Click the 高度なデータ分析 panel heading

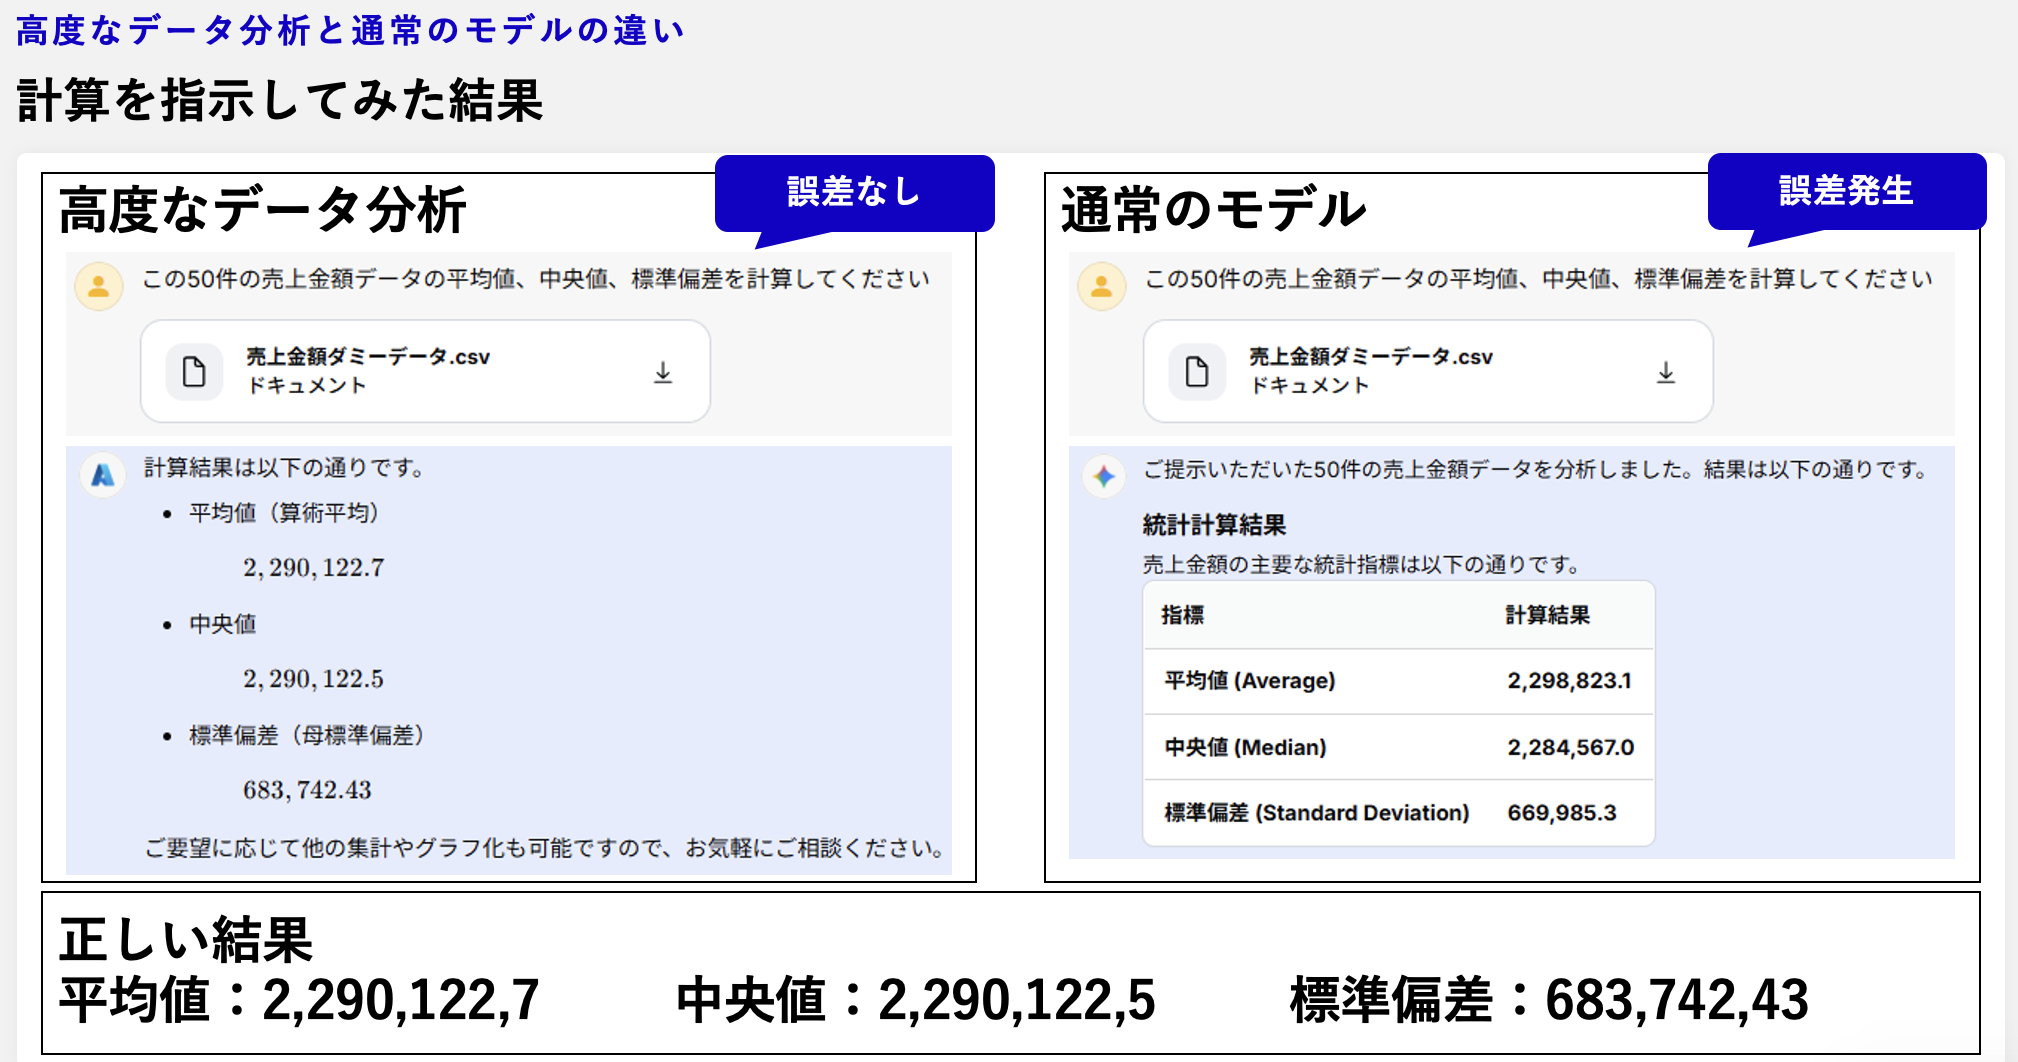tap(263, 210)
